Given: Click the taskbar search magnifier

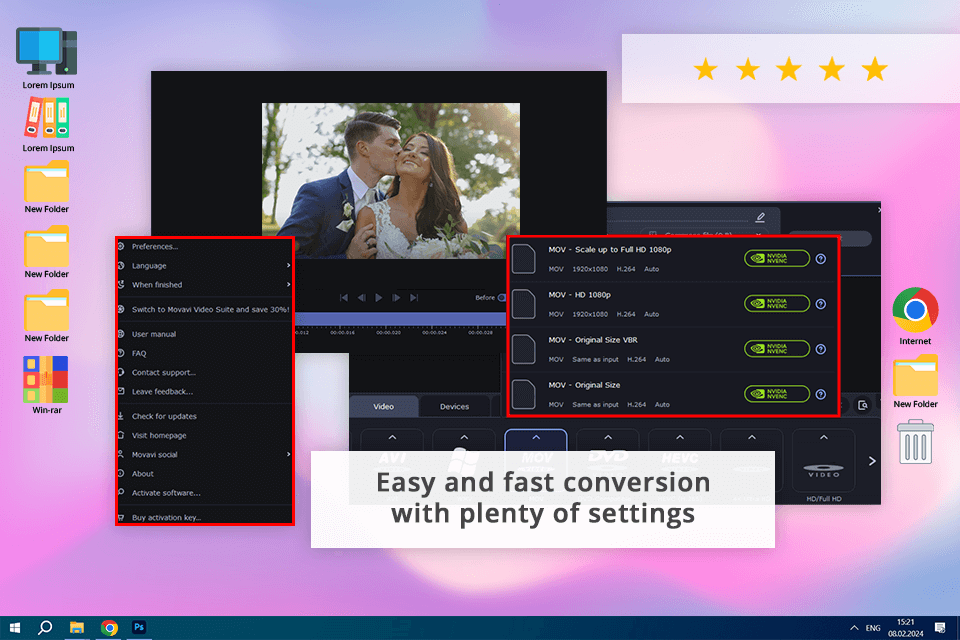Looking at the screenshot, I should (x=45, y=628).
